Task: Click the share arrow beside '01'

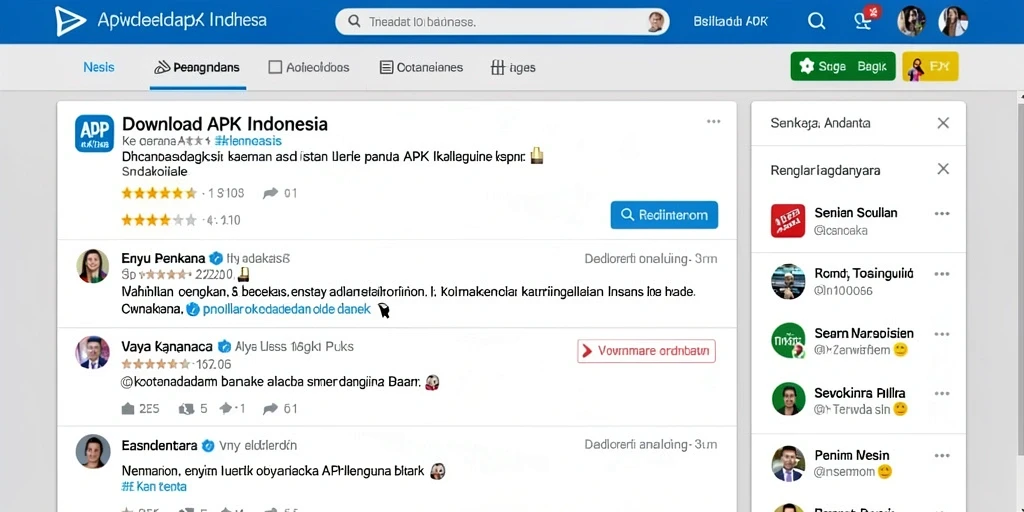Action: point(270,193)
